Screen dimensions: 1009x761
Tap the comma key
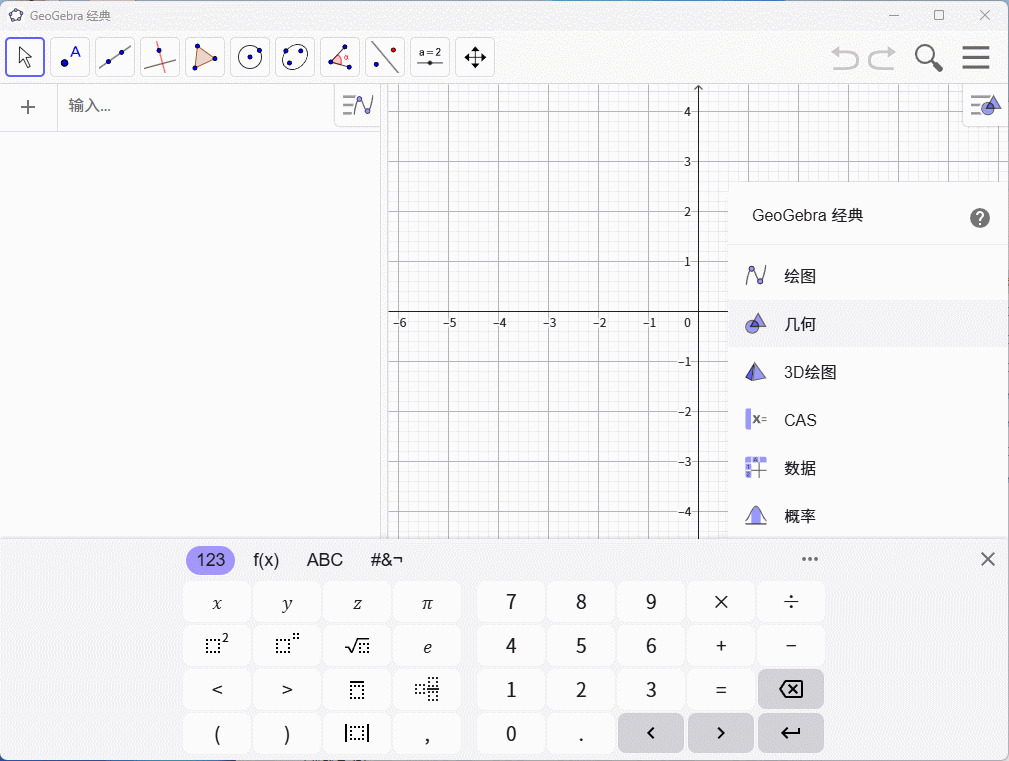427,733
